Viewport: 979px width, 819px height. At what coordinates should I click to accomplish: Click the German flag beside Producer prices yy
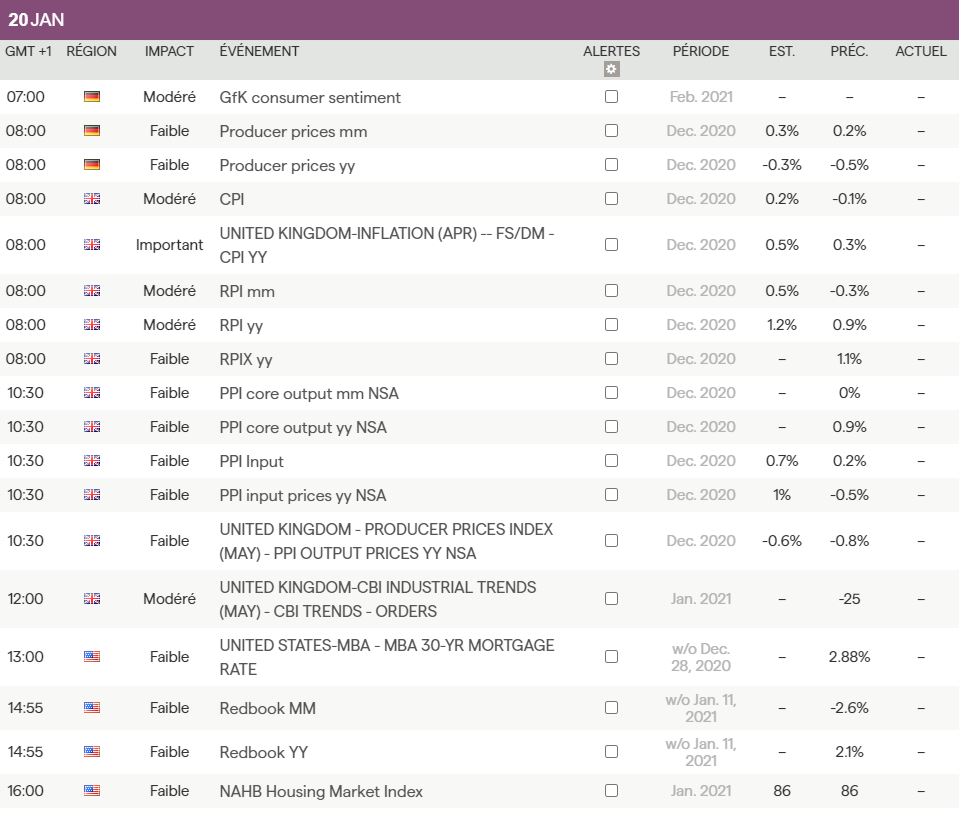pos(92,165)
